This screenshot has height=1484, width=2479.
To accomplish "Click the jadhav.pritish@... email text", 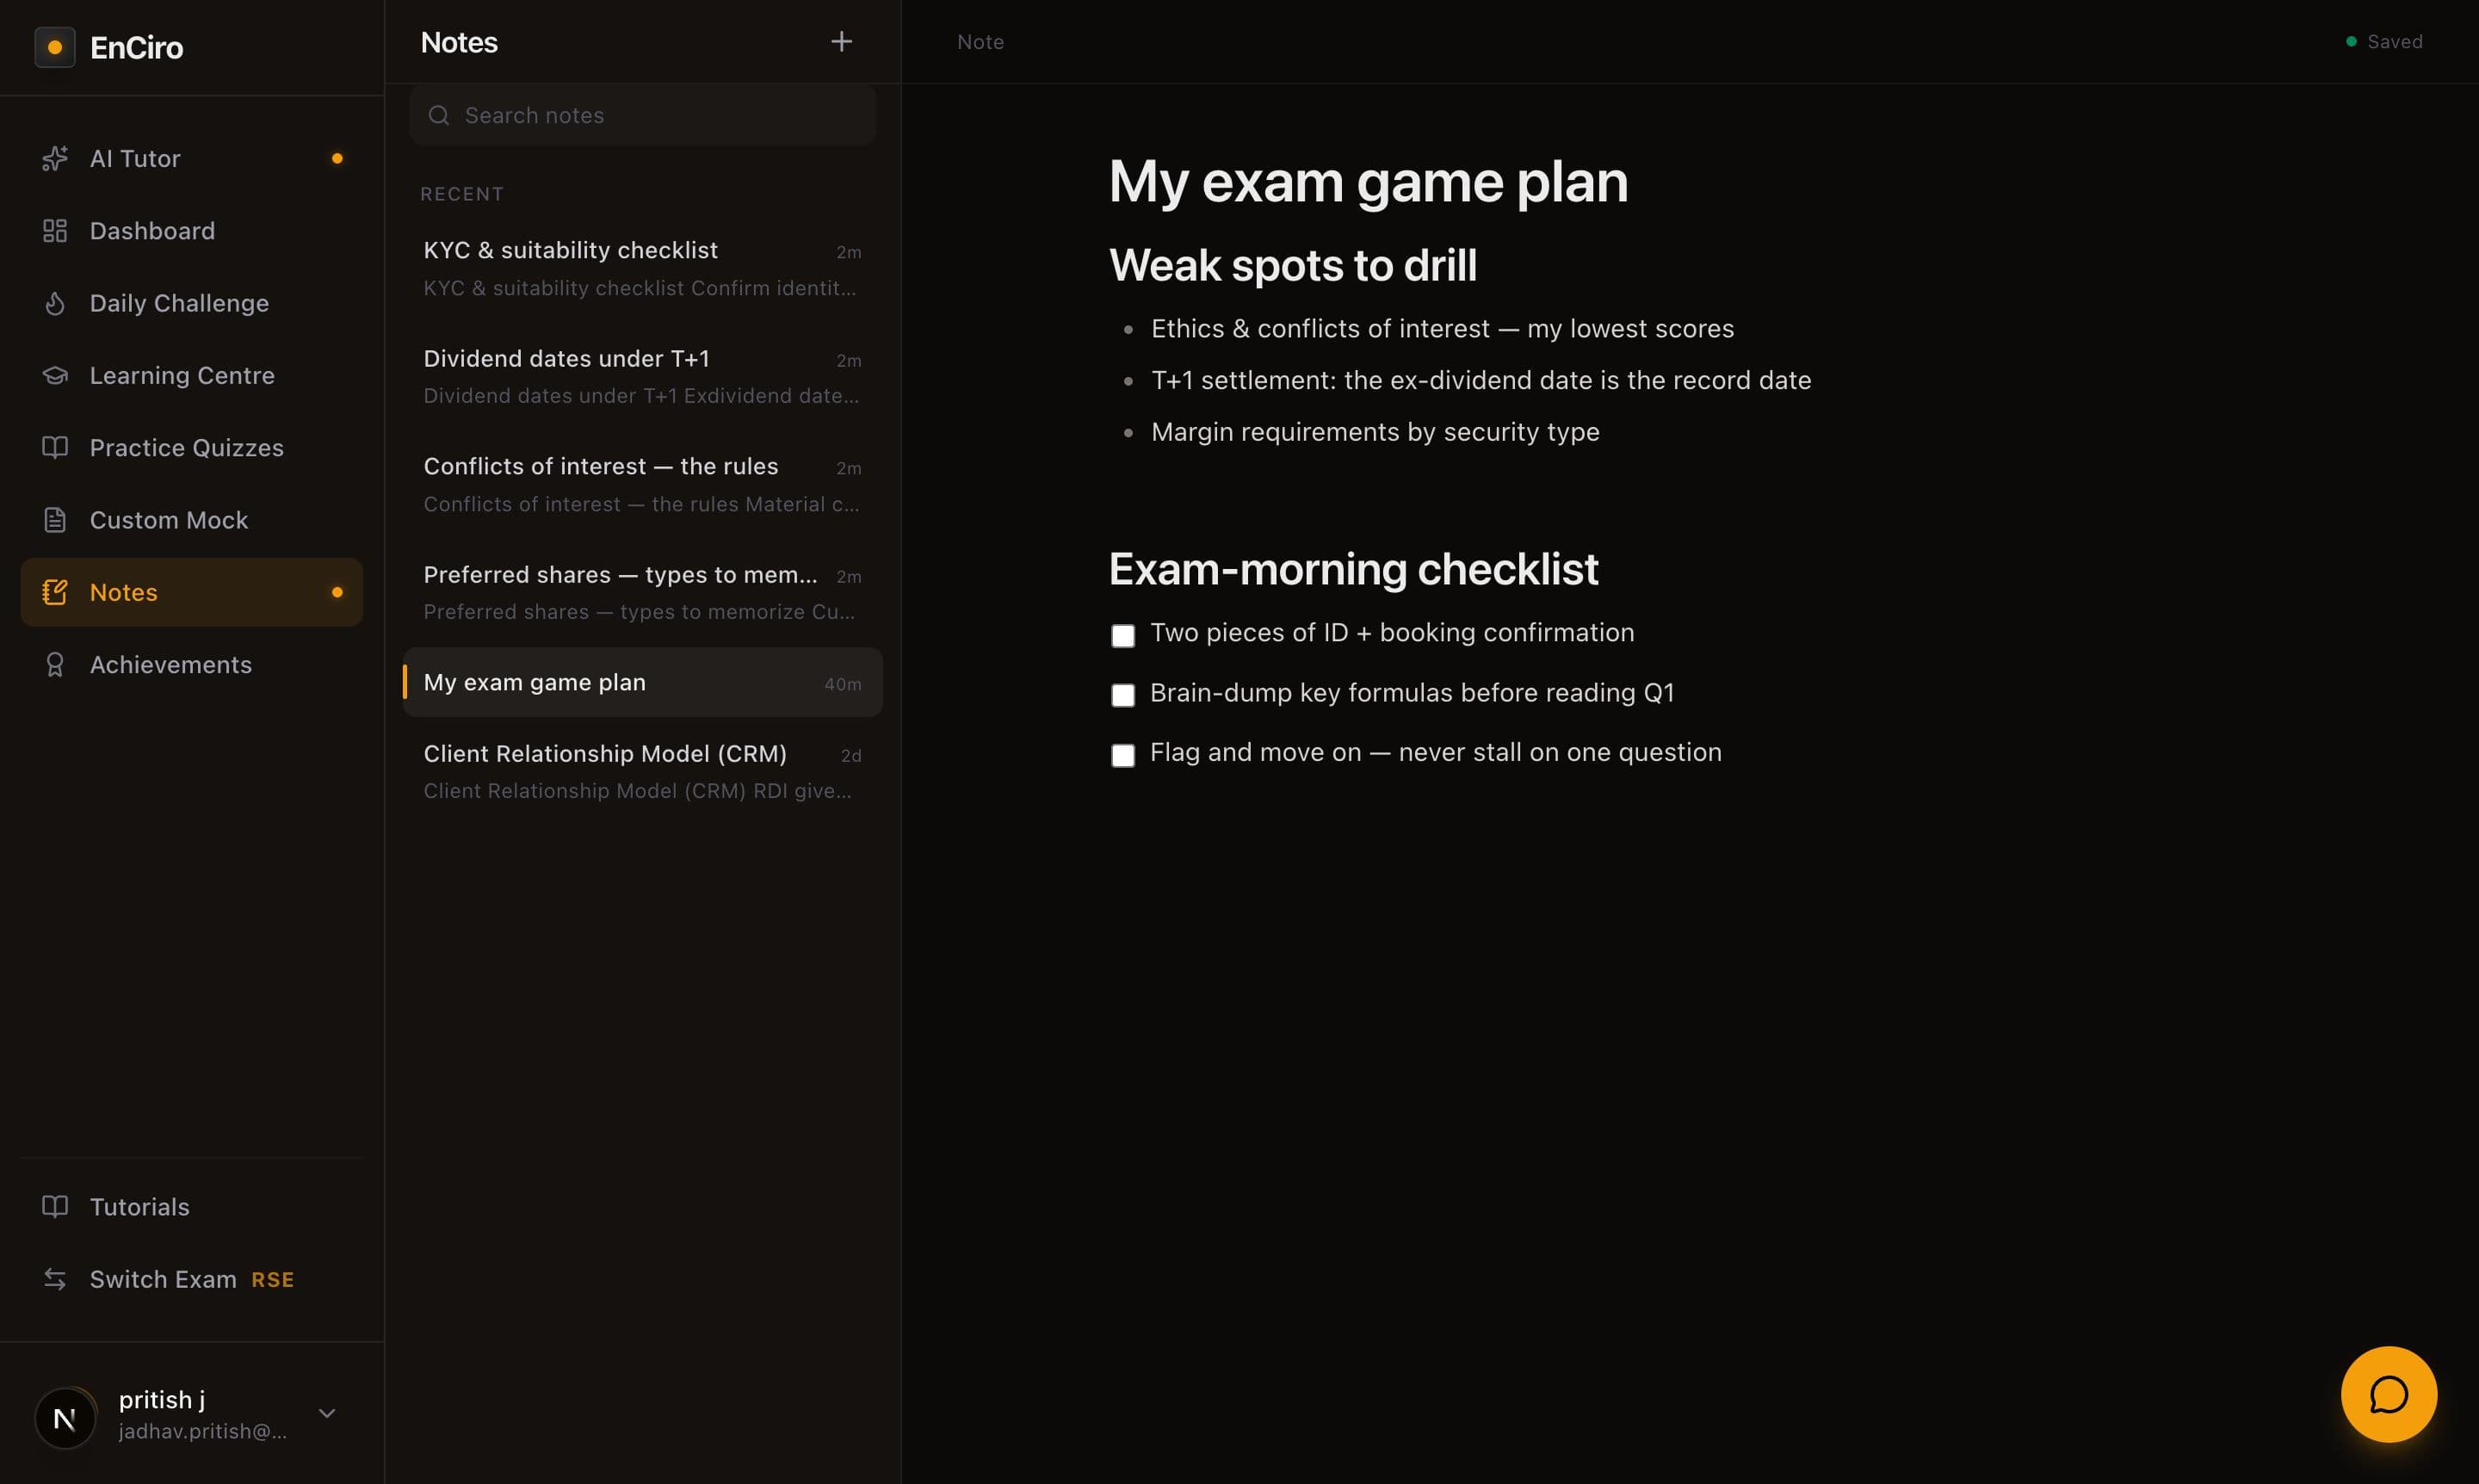I will click(x=203, y=1431).
